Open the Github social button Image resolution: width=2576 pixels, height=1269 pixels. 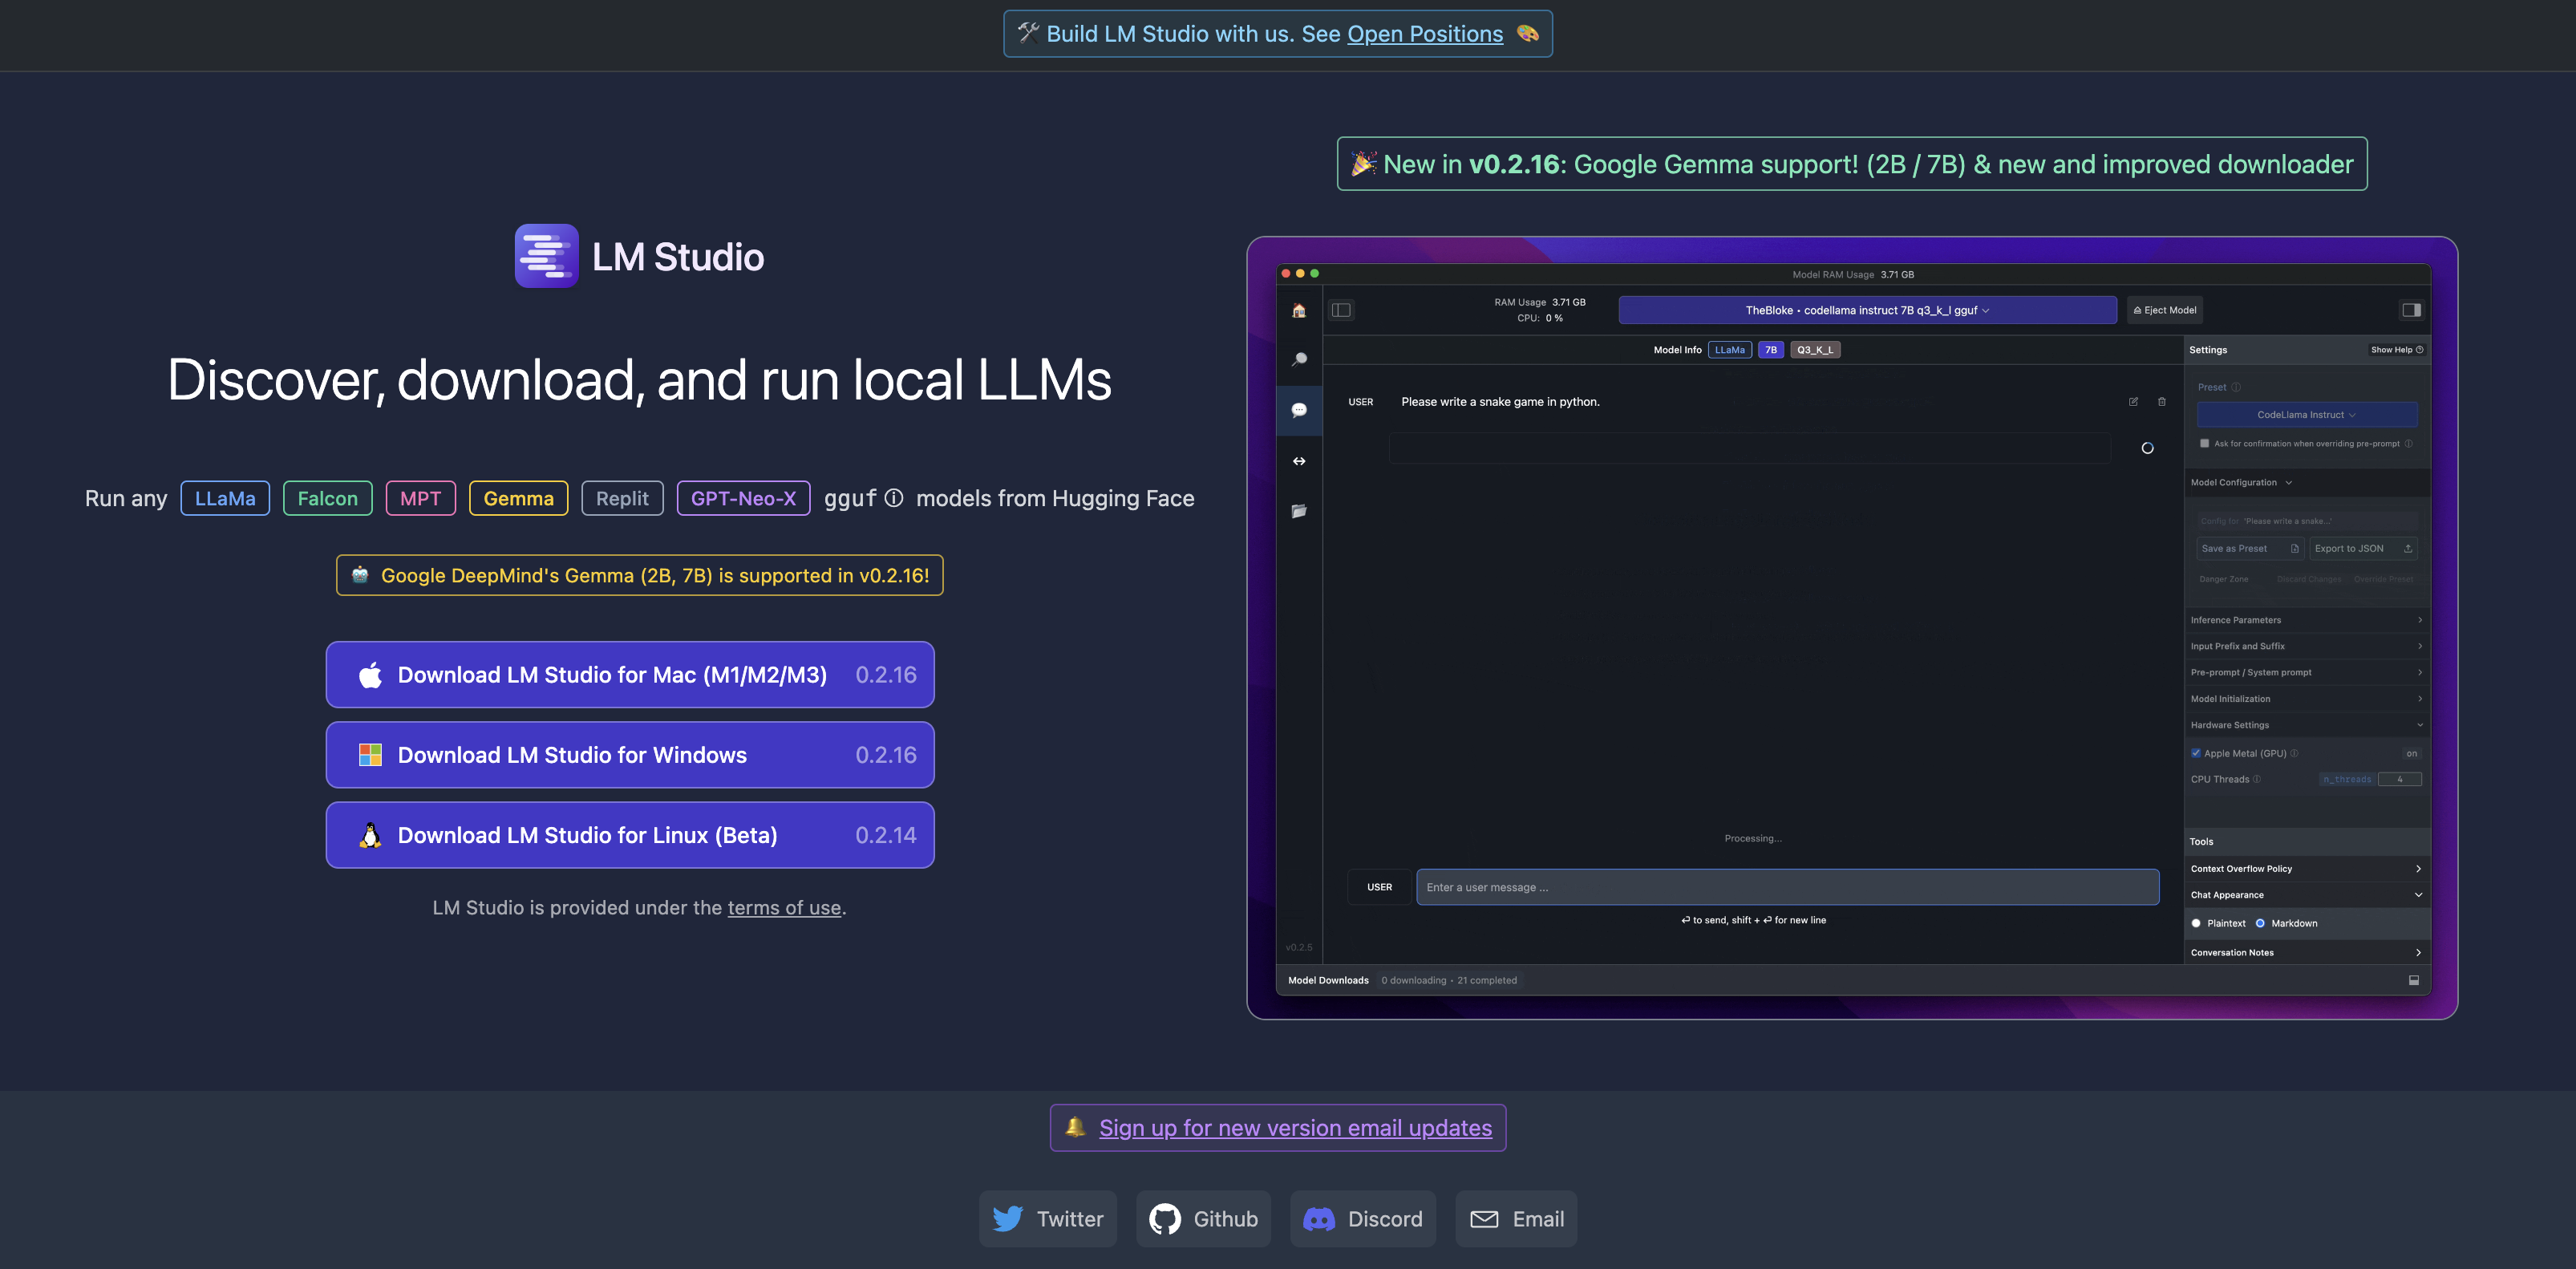tap(1203, 1219)
